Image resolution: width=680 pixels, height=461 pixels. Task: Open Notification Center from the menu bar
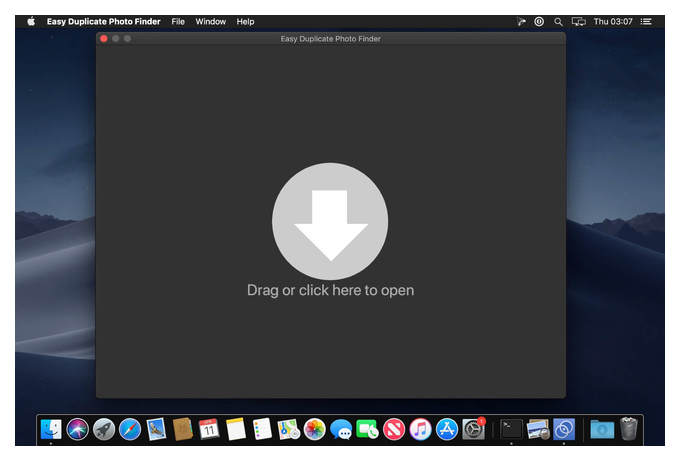click(646, 22)
